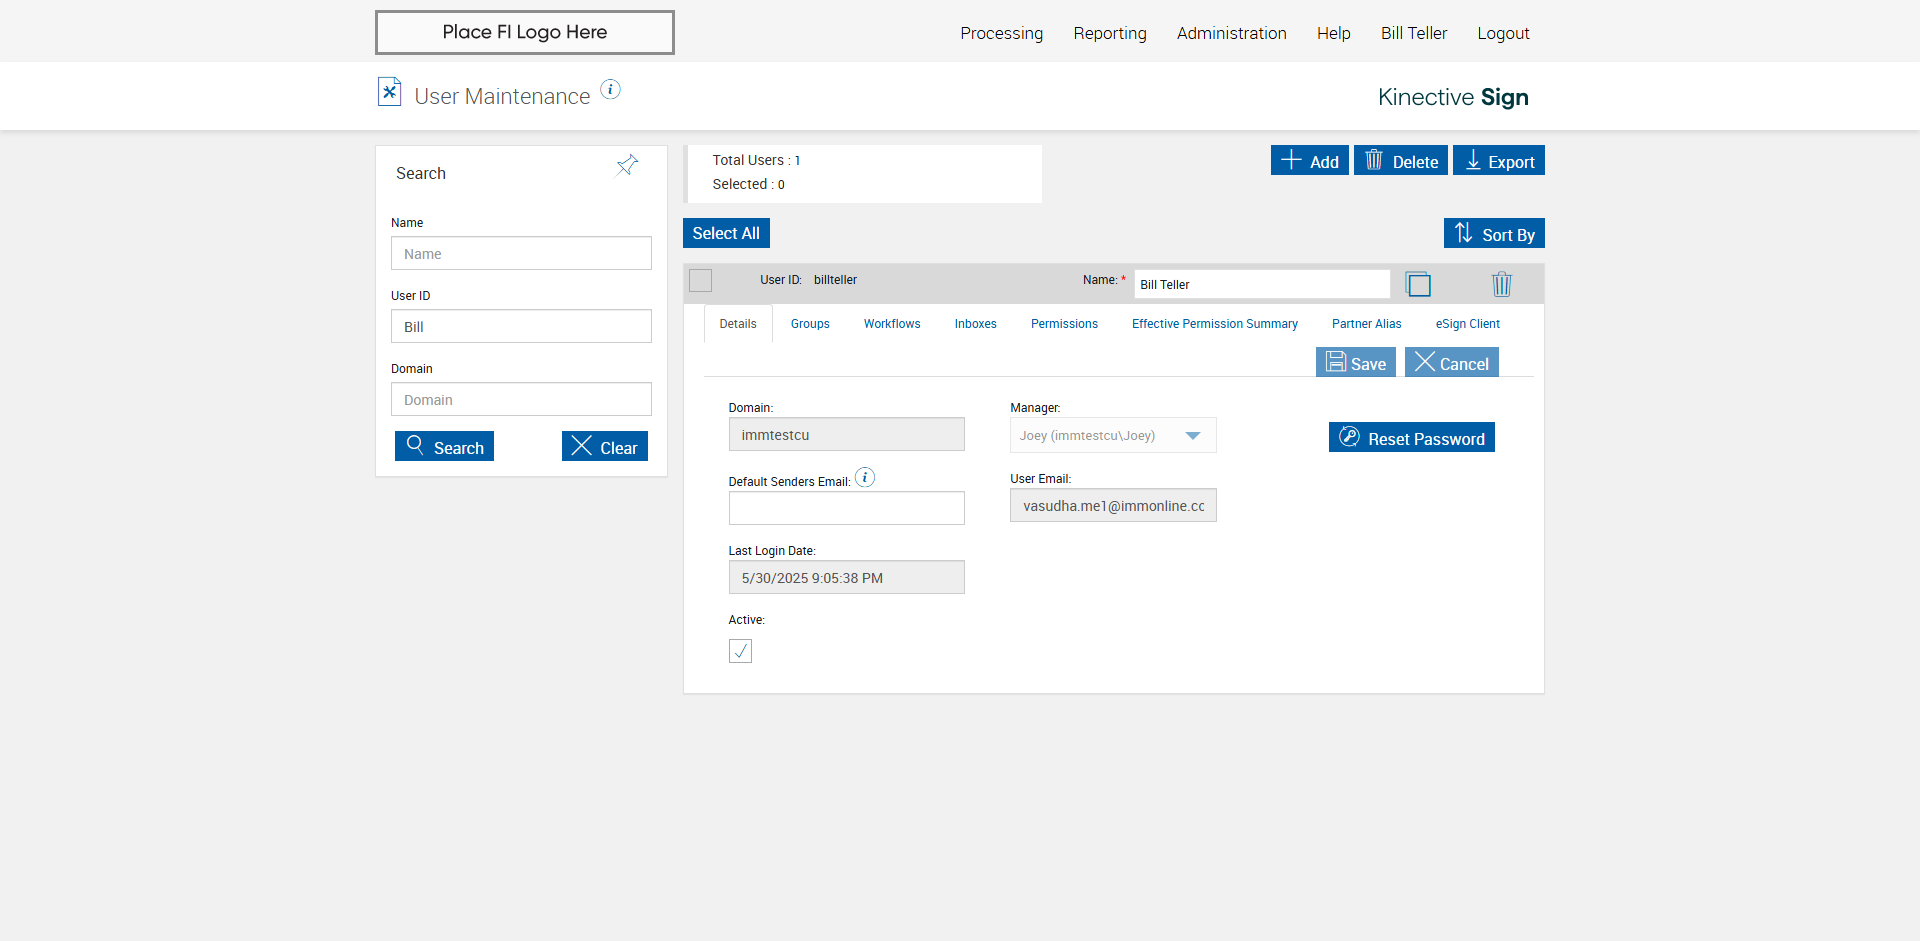Click info icon next to User Maintenance
The height and width of the screenshot is (941, 1920).
point(610,90)
